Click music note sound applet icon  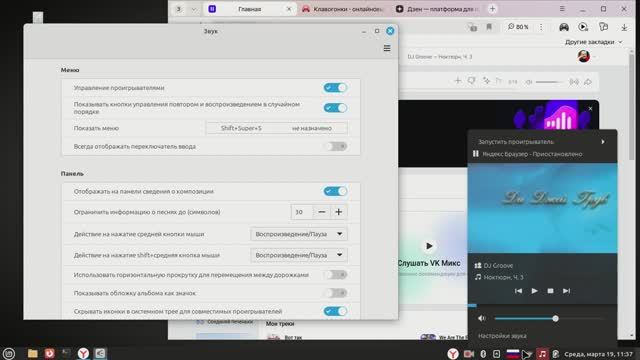point(542,354)
